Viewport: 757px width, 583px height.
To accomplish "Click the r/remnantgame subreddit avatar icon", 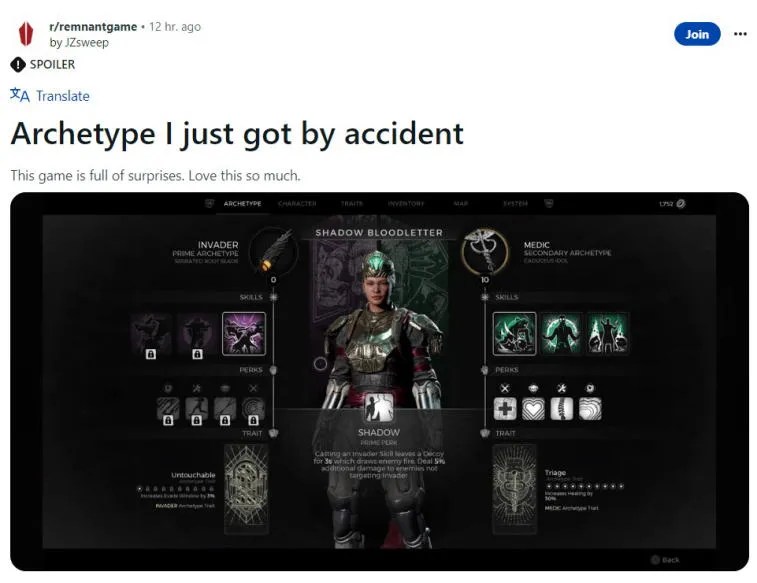I will 26,34.
